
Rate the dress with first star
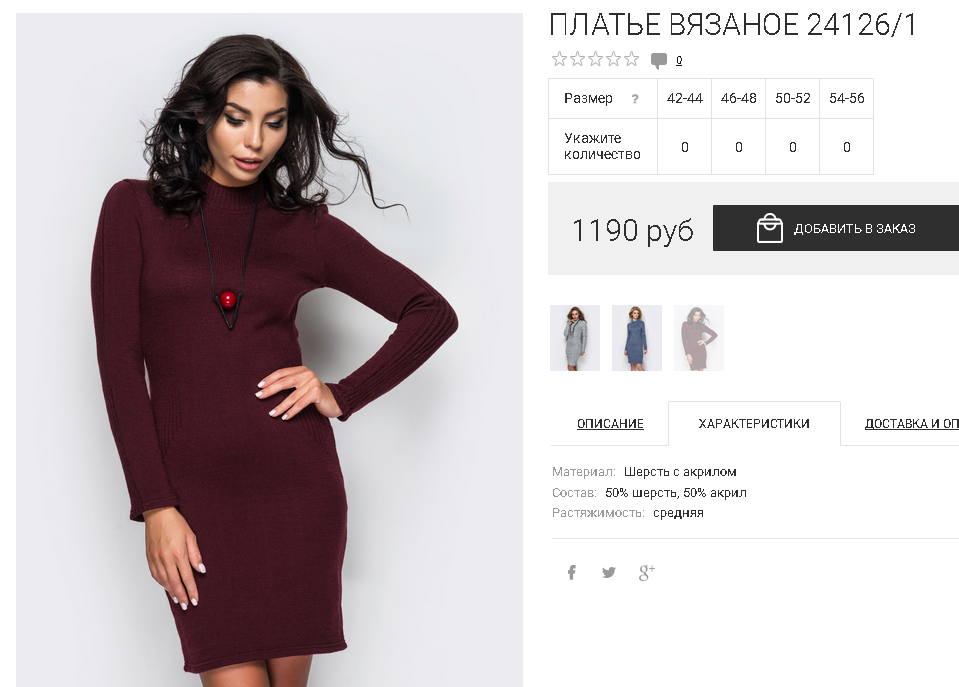click(x=559, y=59)
